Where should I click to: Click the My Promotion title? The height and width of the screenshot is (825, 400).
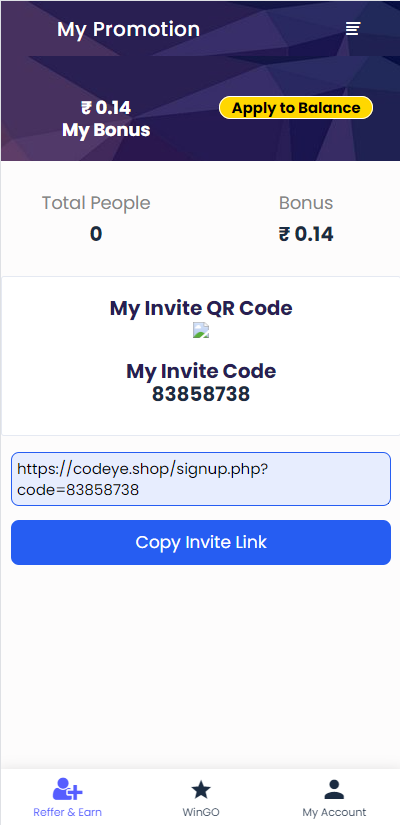pyautogui.click(x=128, y=29)
